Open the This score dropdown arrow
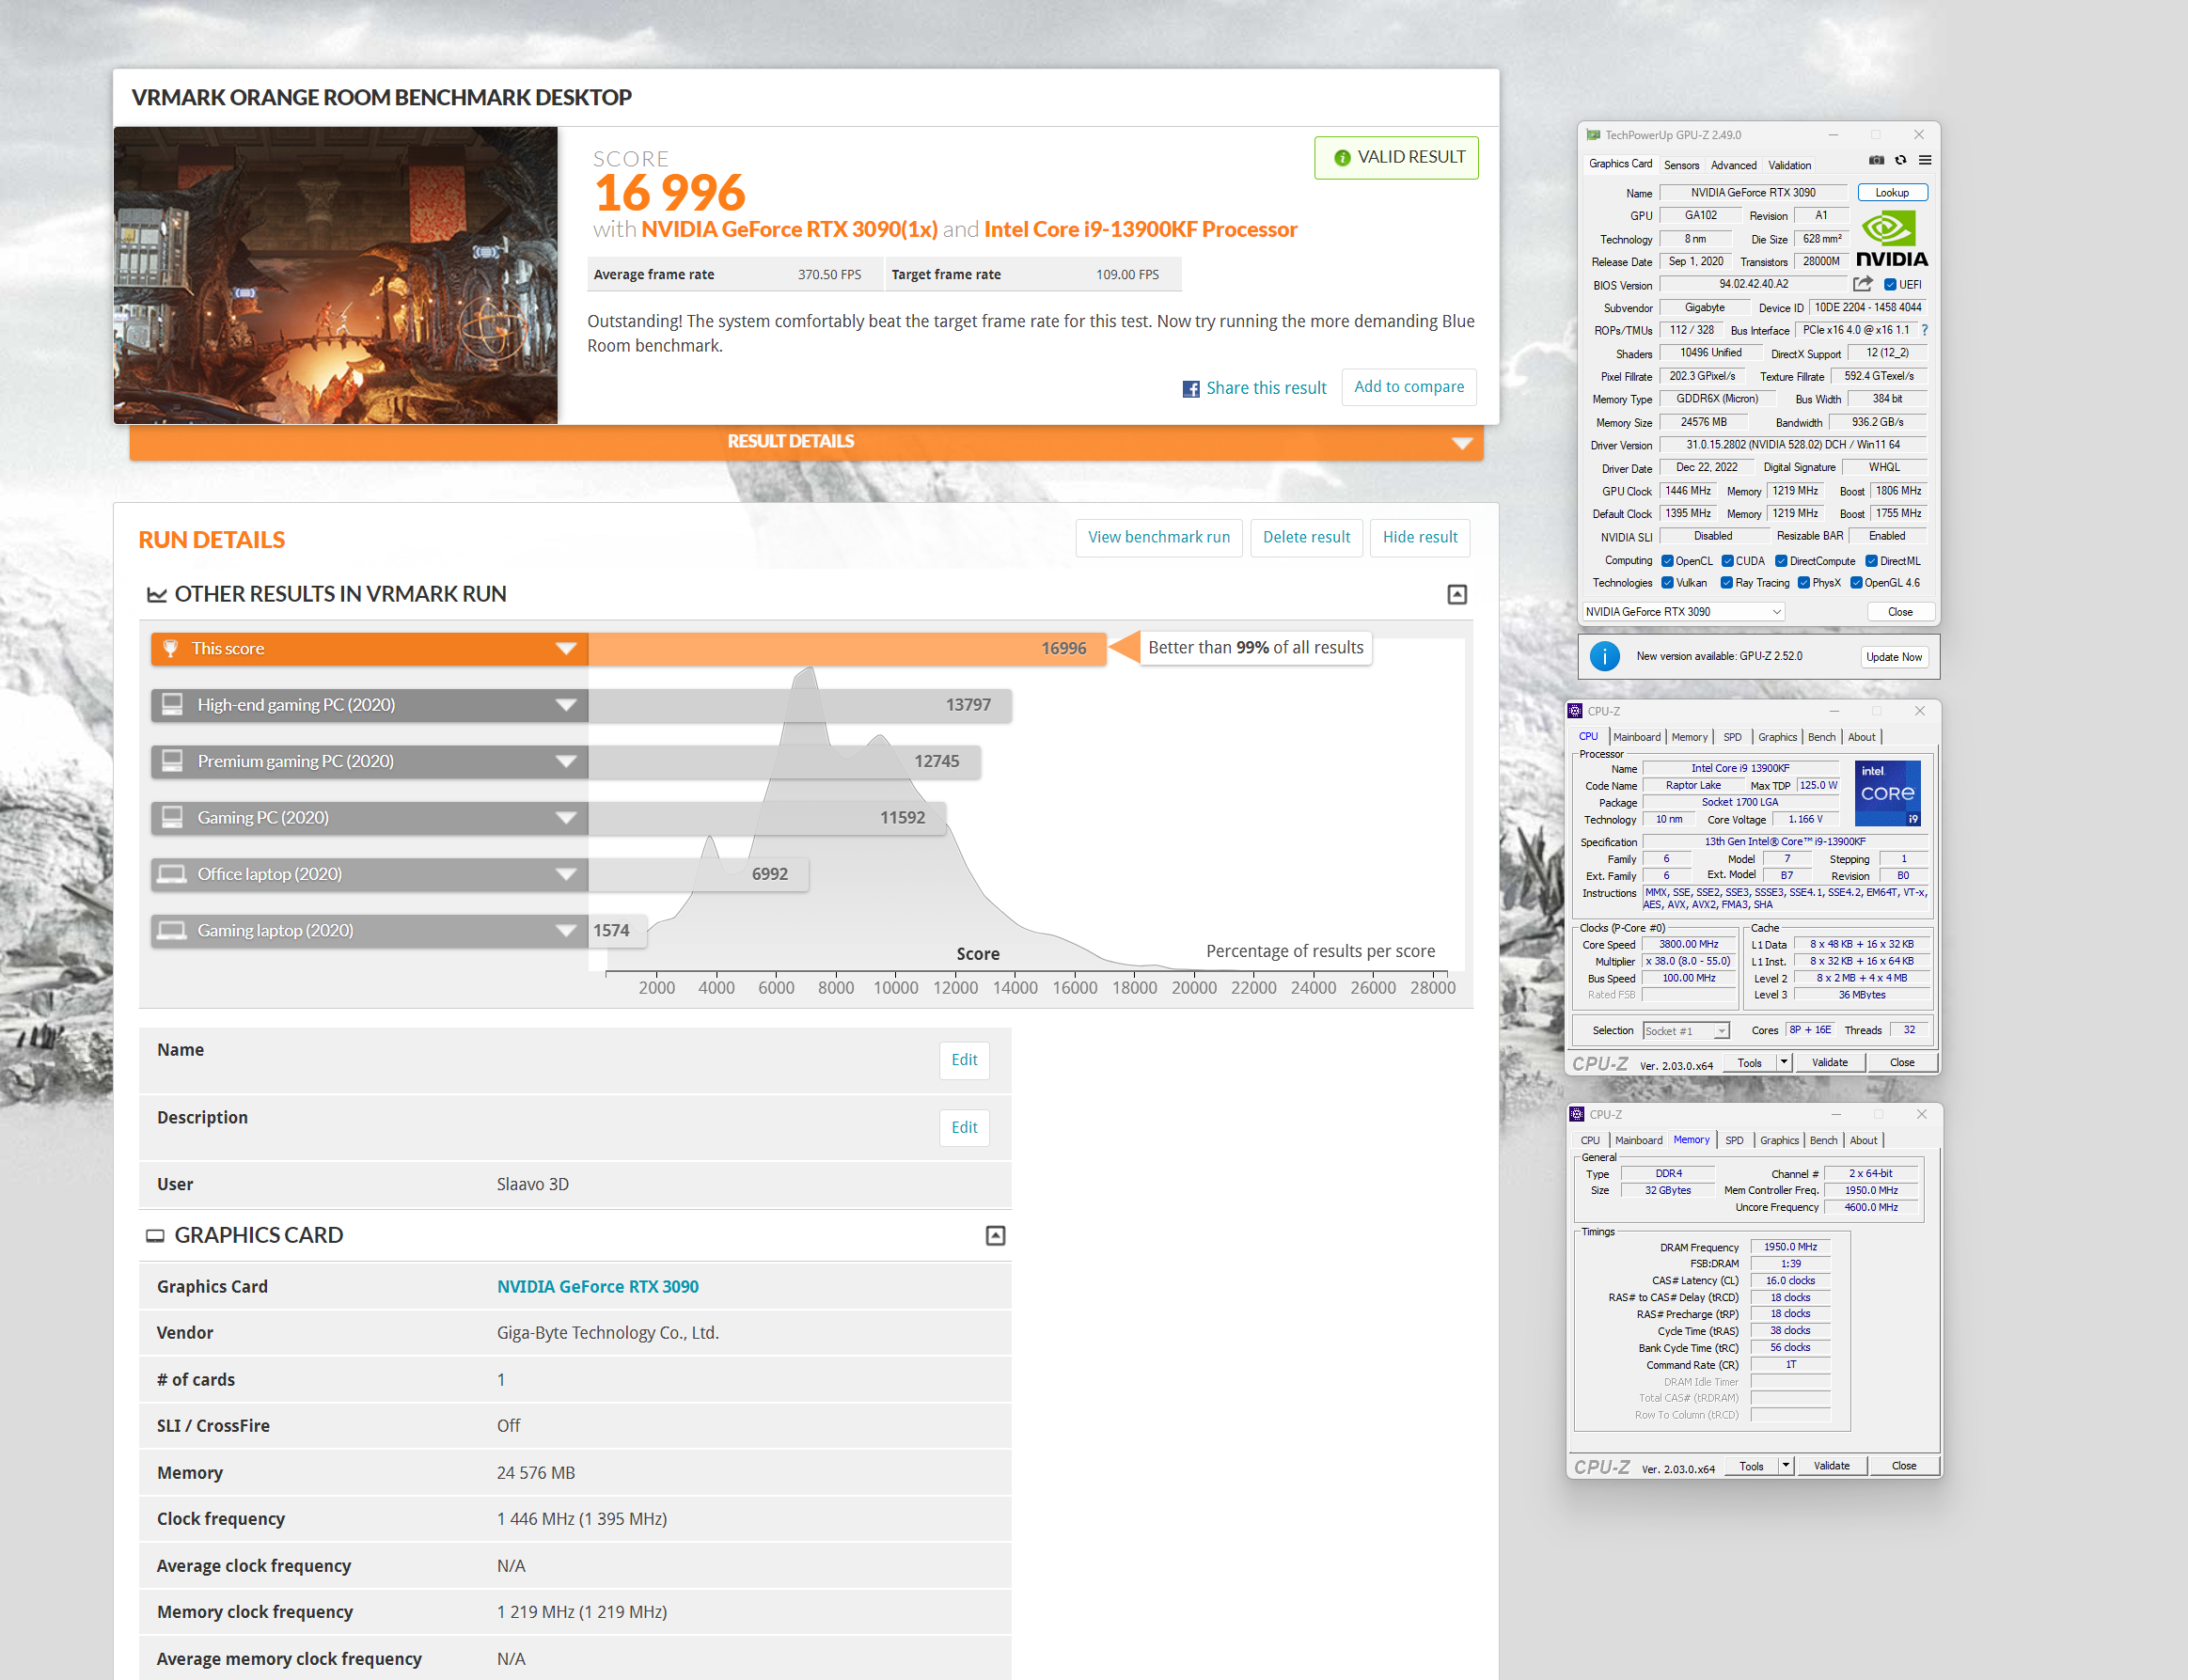 (566, 648)
